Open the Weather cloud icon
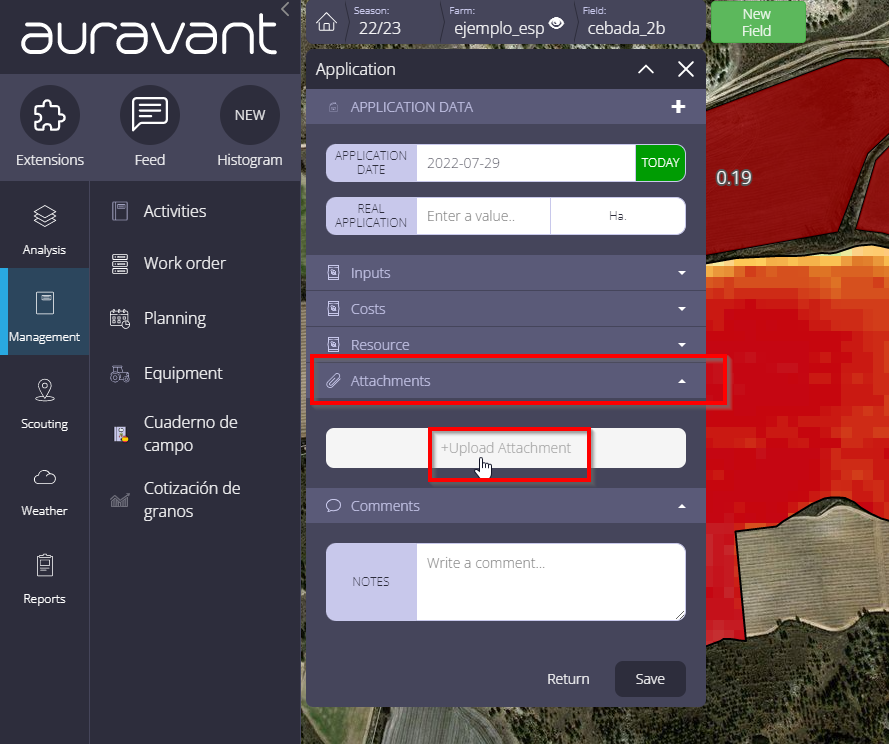This screenshot has height=744, width=889. click(x=45, y=477)
